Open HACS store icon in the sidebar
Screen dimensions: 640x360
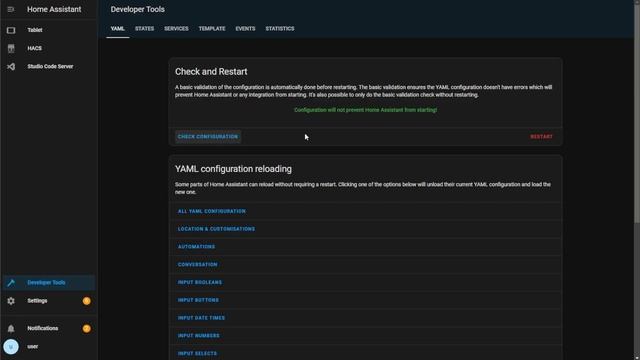pyautogui.click(x=11, y=48)
